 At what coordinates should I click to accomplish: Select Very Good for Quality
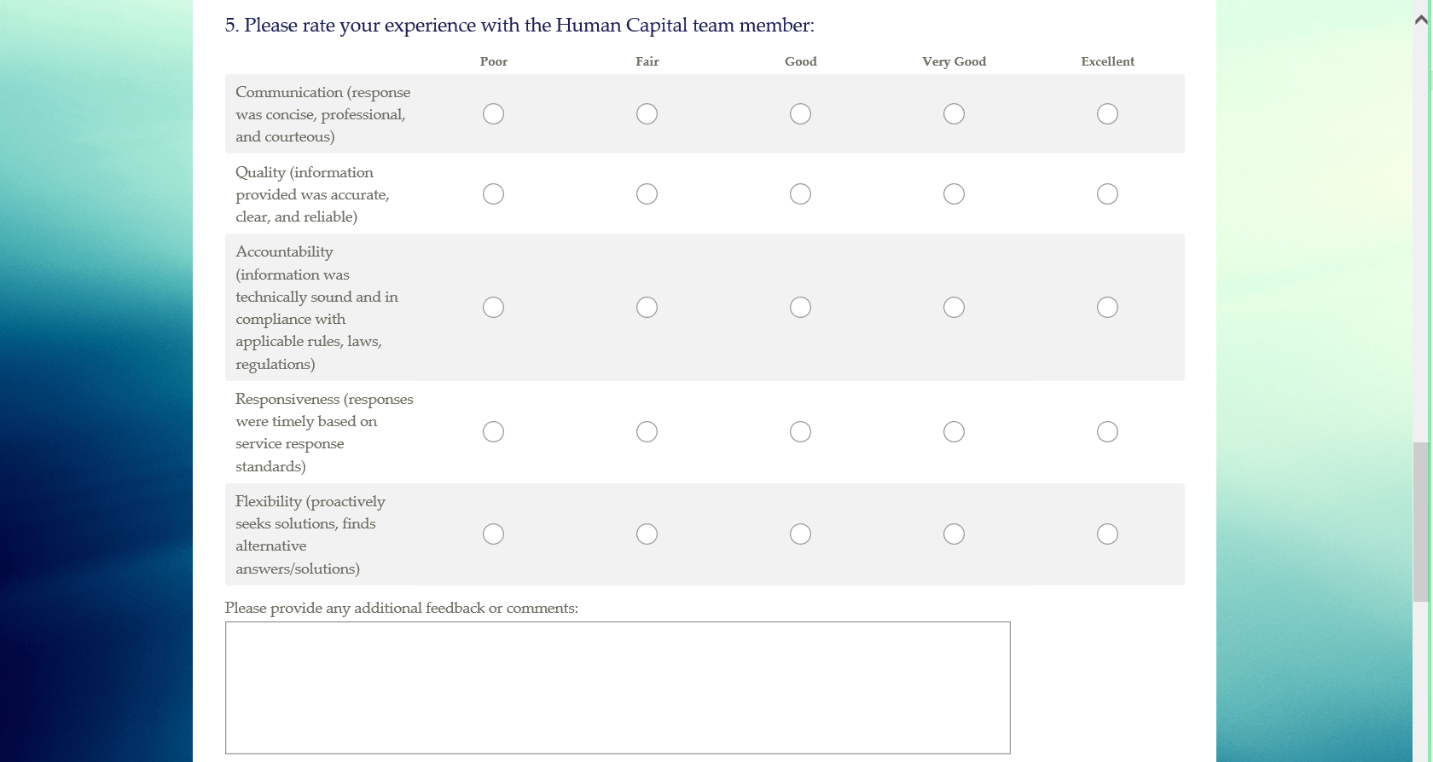[954, 194]
